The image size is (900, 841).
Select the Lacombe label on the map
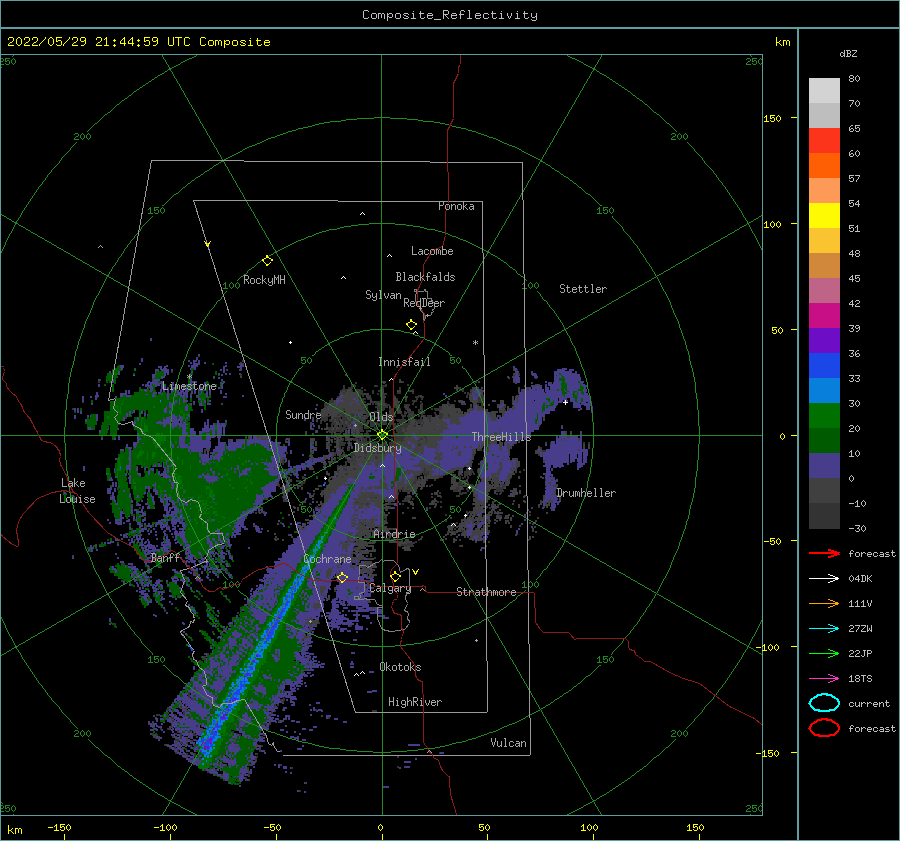tap(432, 251)
